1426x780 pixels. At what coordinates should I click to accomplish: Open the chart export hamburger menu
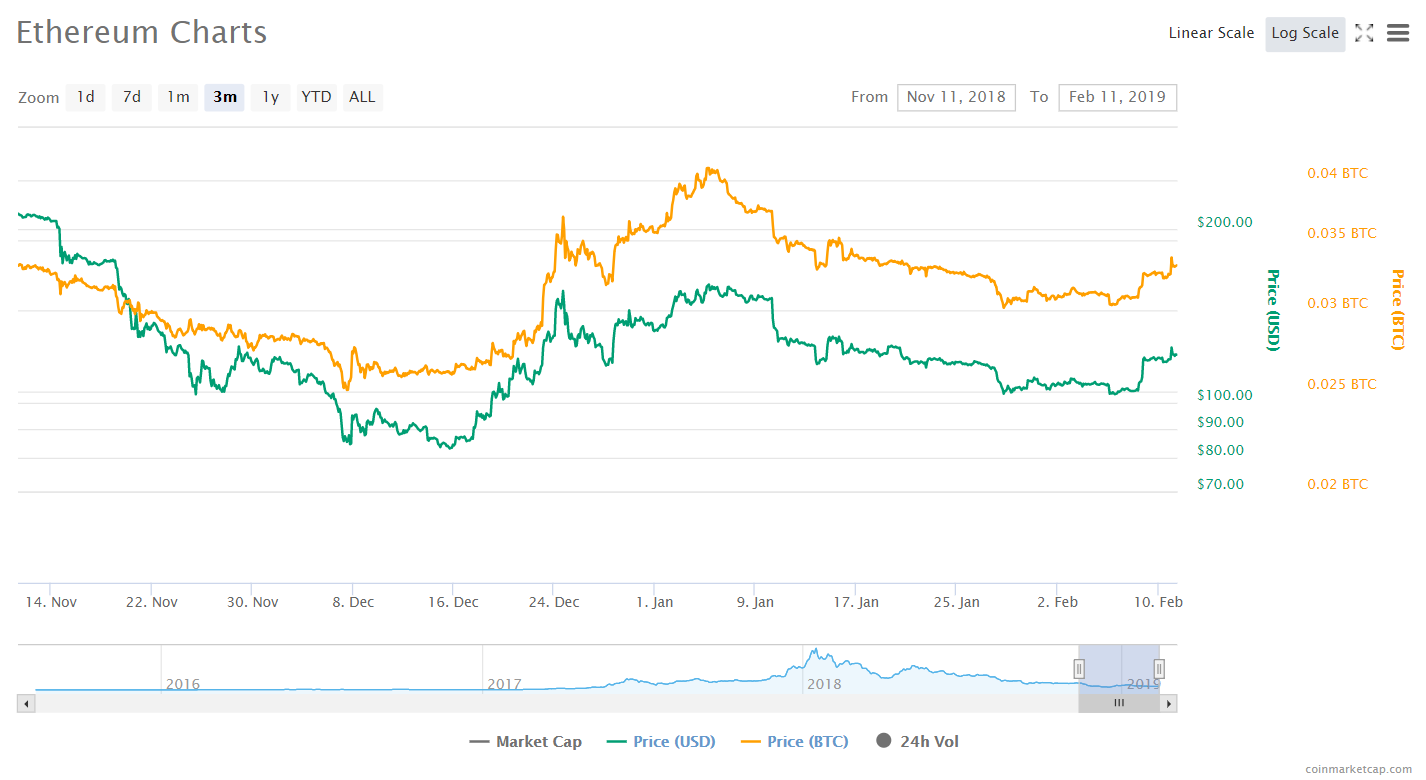[x=1397, y=32]
